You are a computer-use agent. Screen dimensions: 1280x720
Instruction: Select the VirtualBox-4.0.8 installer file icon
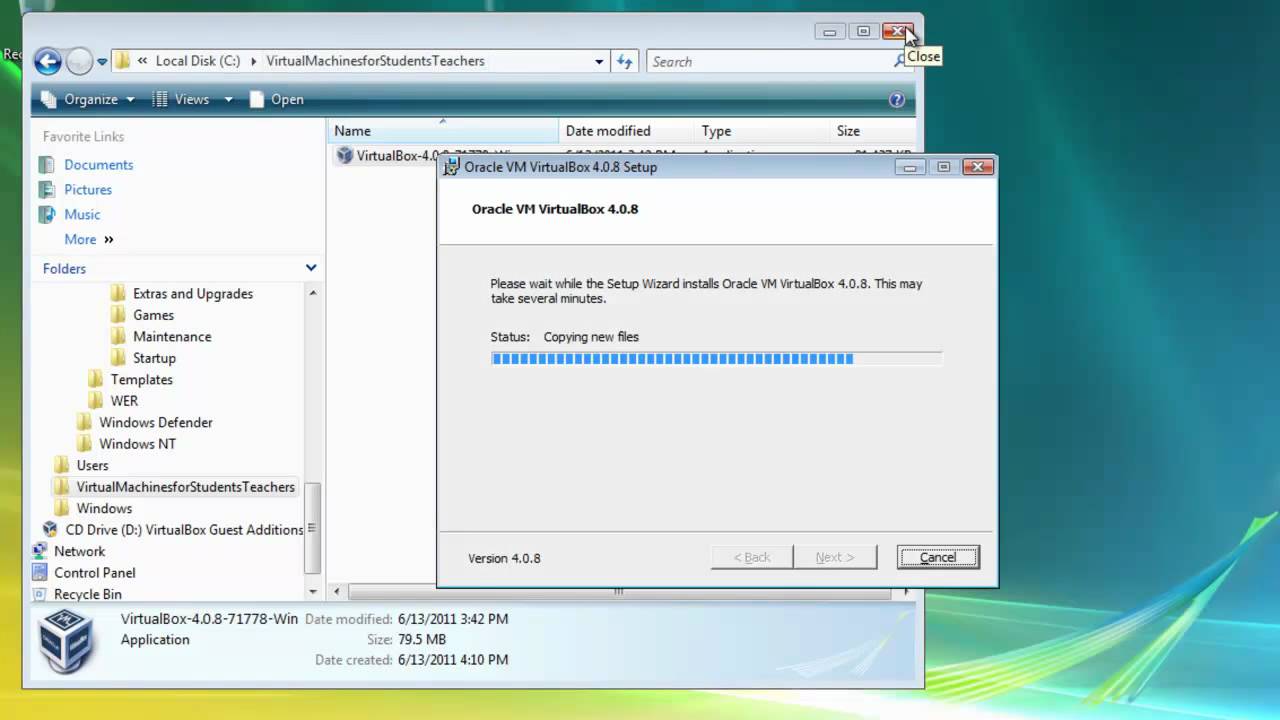345,155
